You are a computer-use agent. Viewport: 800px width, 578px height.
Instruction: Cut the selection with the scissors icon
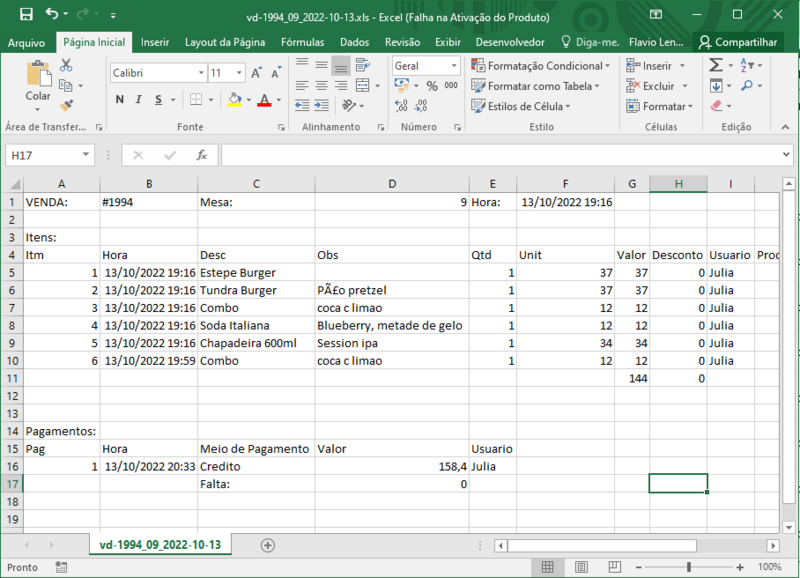pyautogui.click(x=66, y=65)
